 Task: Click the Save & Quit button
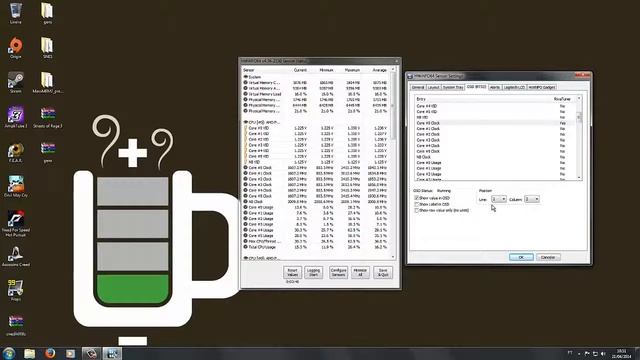[x=383, y=272]
